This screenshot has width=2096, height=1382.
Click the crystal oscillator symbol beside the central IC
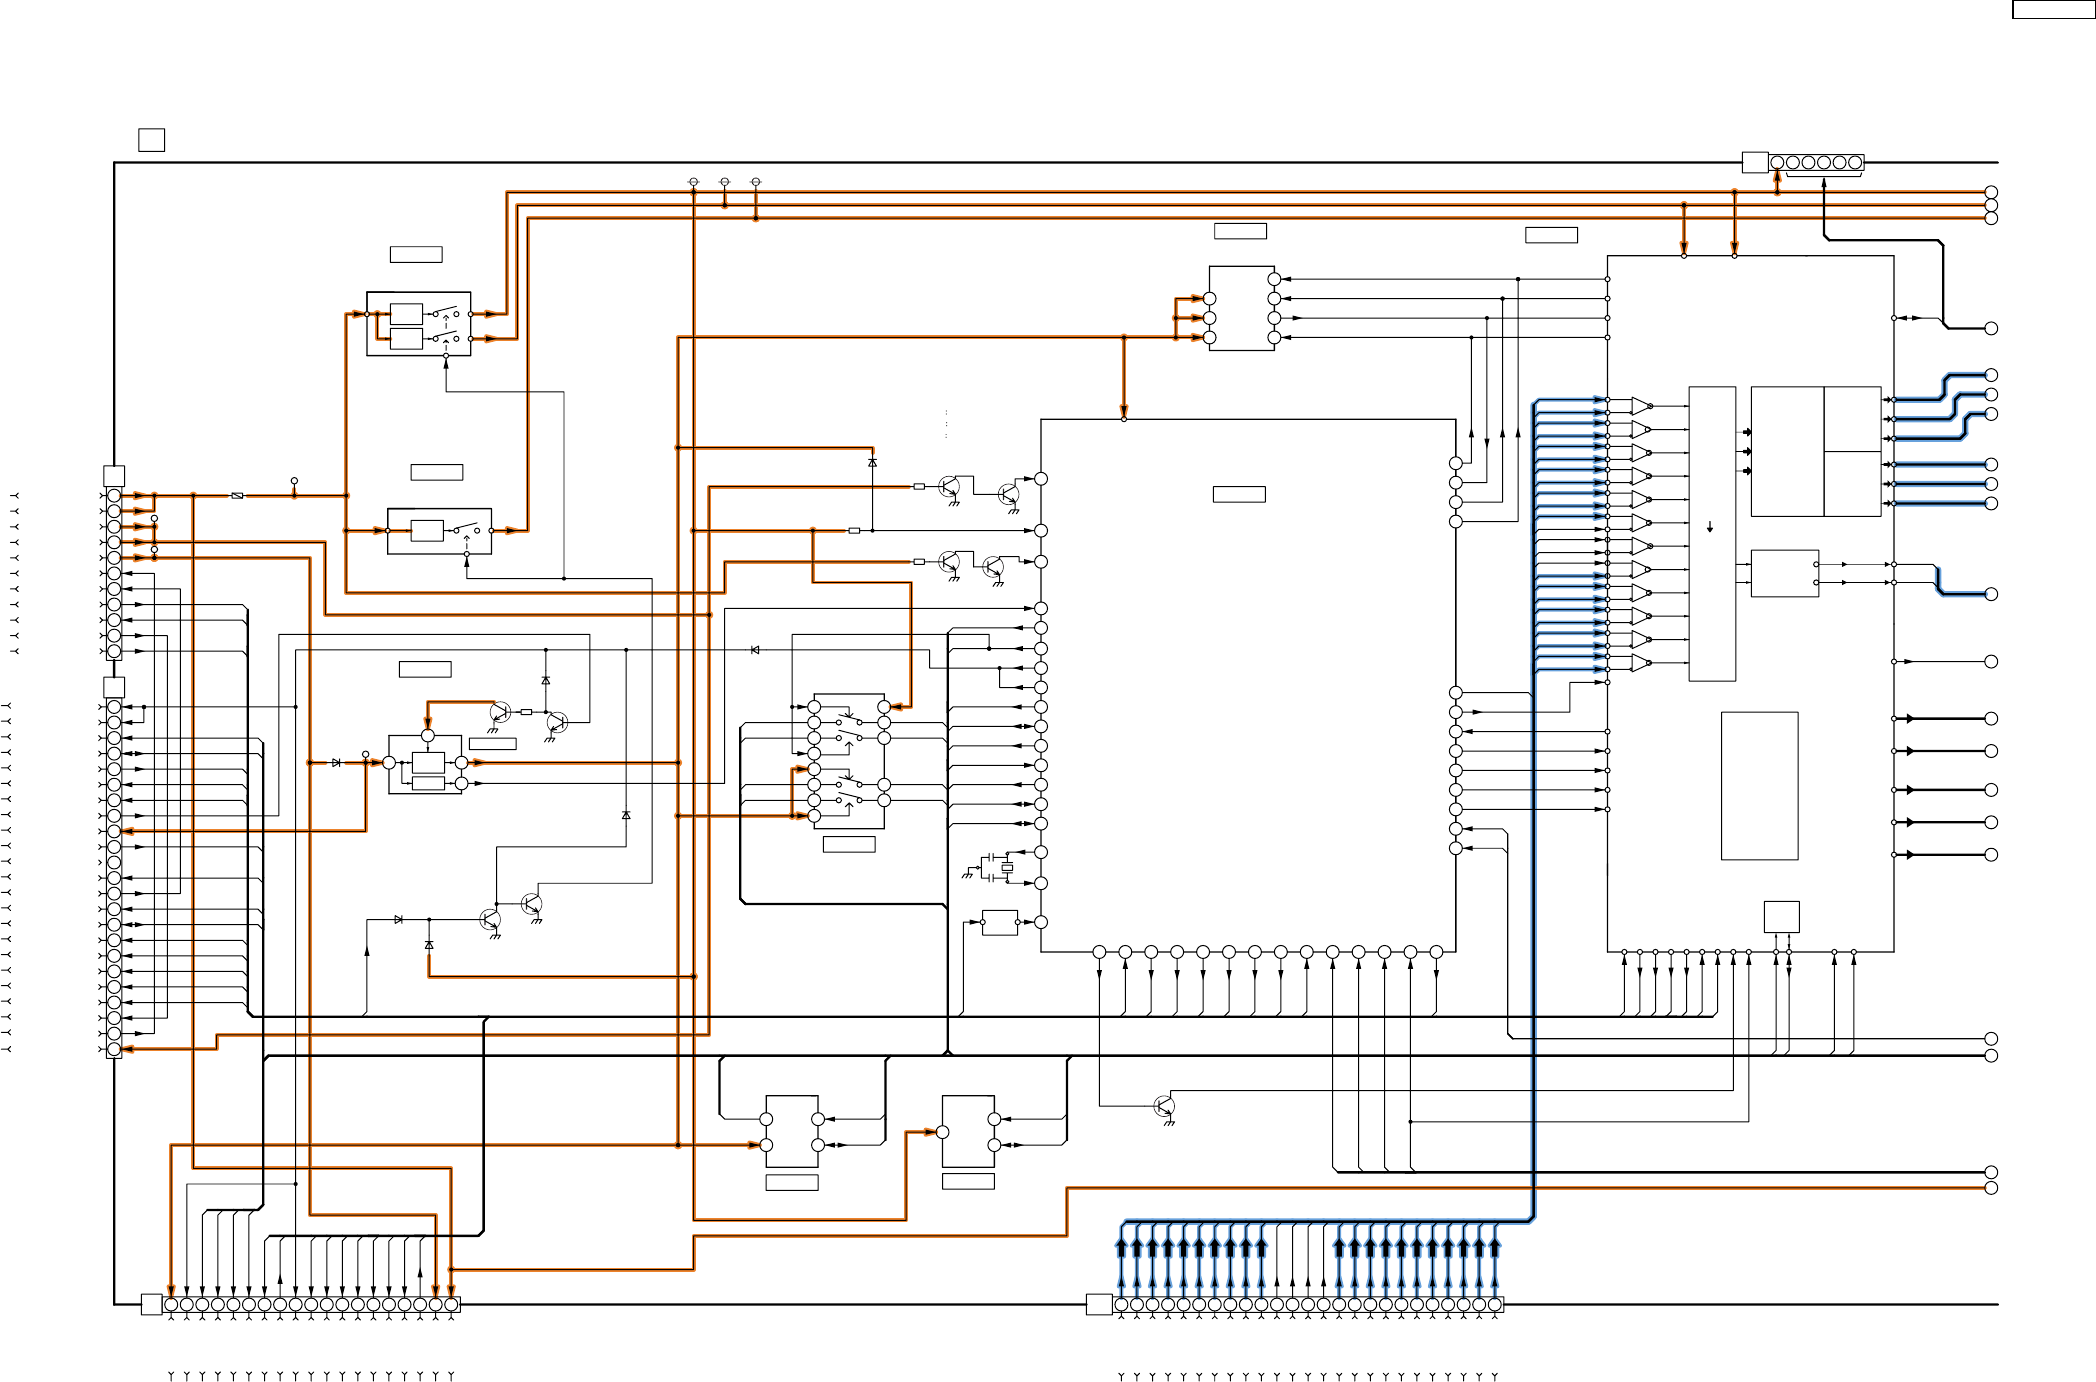[x=1006, y=868]
